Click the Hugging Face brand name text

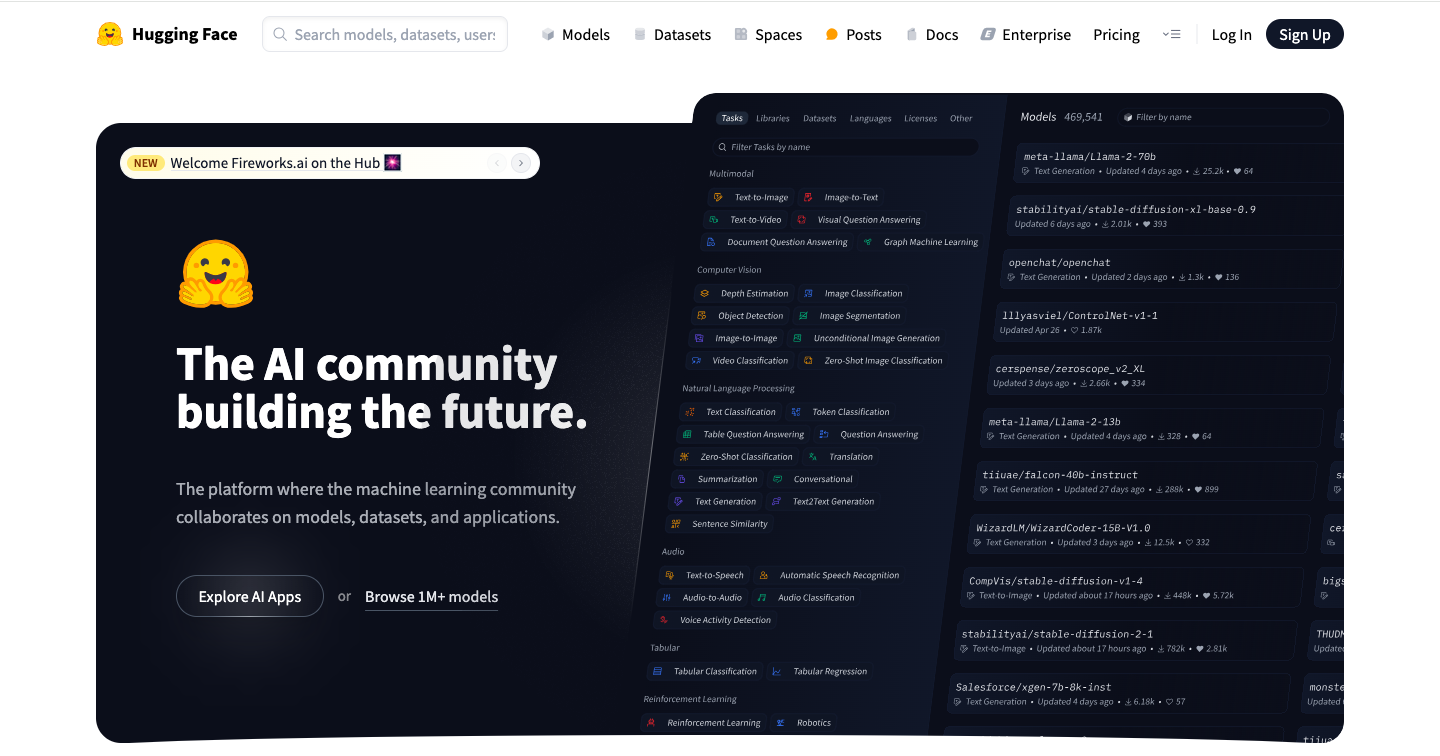click(185, 34)
